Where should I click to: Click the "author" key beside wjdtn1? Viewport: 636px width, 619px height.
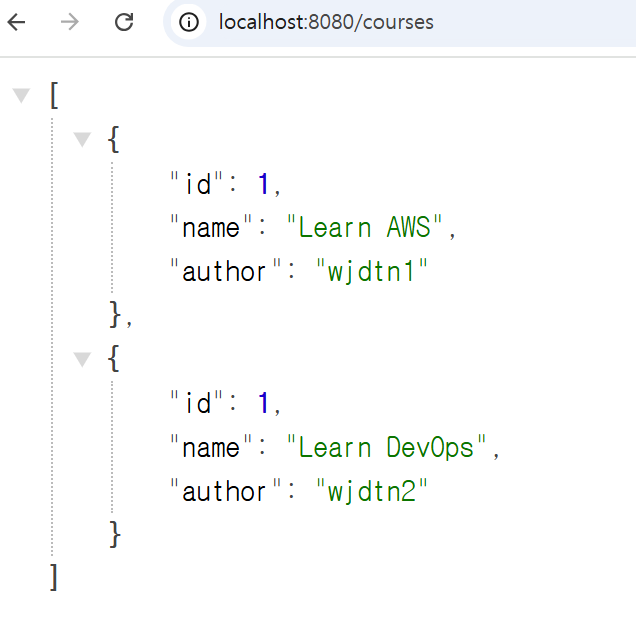[x=226, y=271]
